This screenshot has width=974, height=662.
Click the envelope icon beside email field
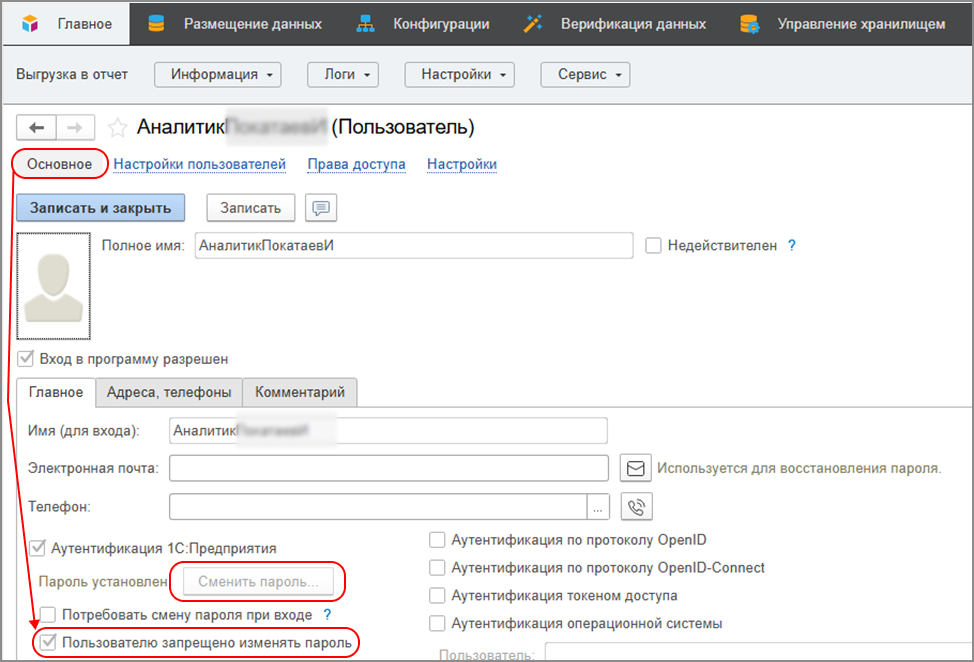tap(636, 468)
